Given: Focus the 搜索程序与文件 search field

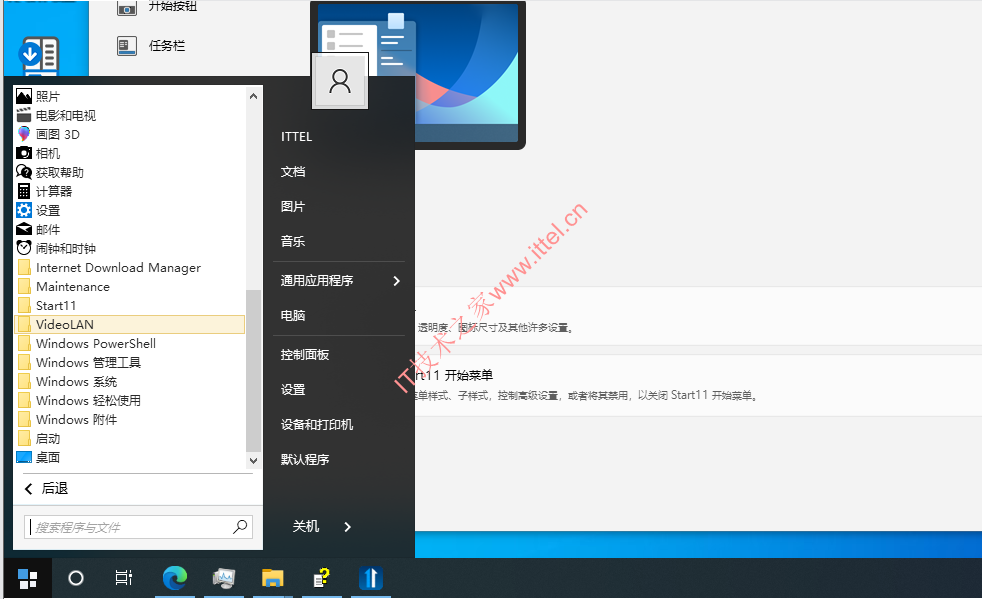Looking at the screenshot, I should pyautogui.click(x=138, y=527).
